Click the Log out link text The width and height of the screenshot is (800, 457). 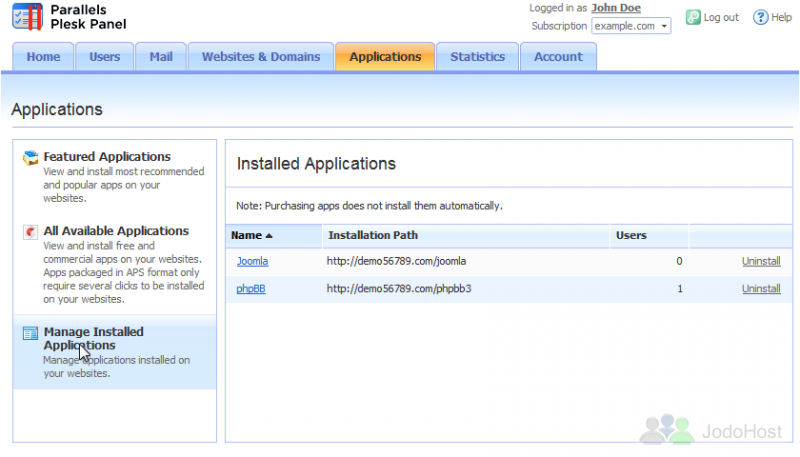[721, 17]
